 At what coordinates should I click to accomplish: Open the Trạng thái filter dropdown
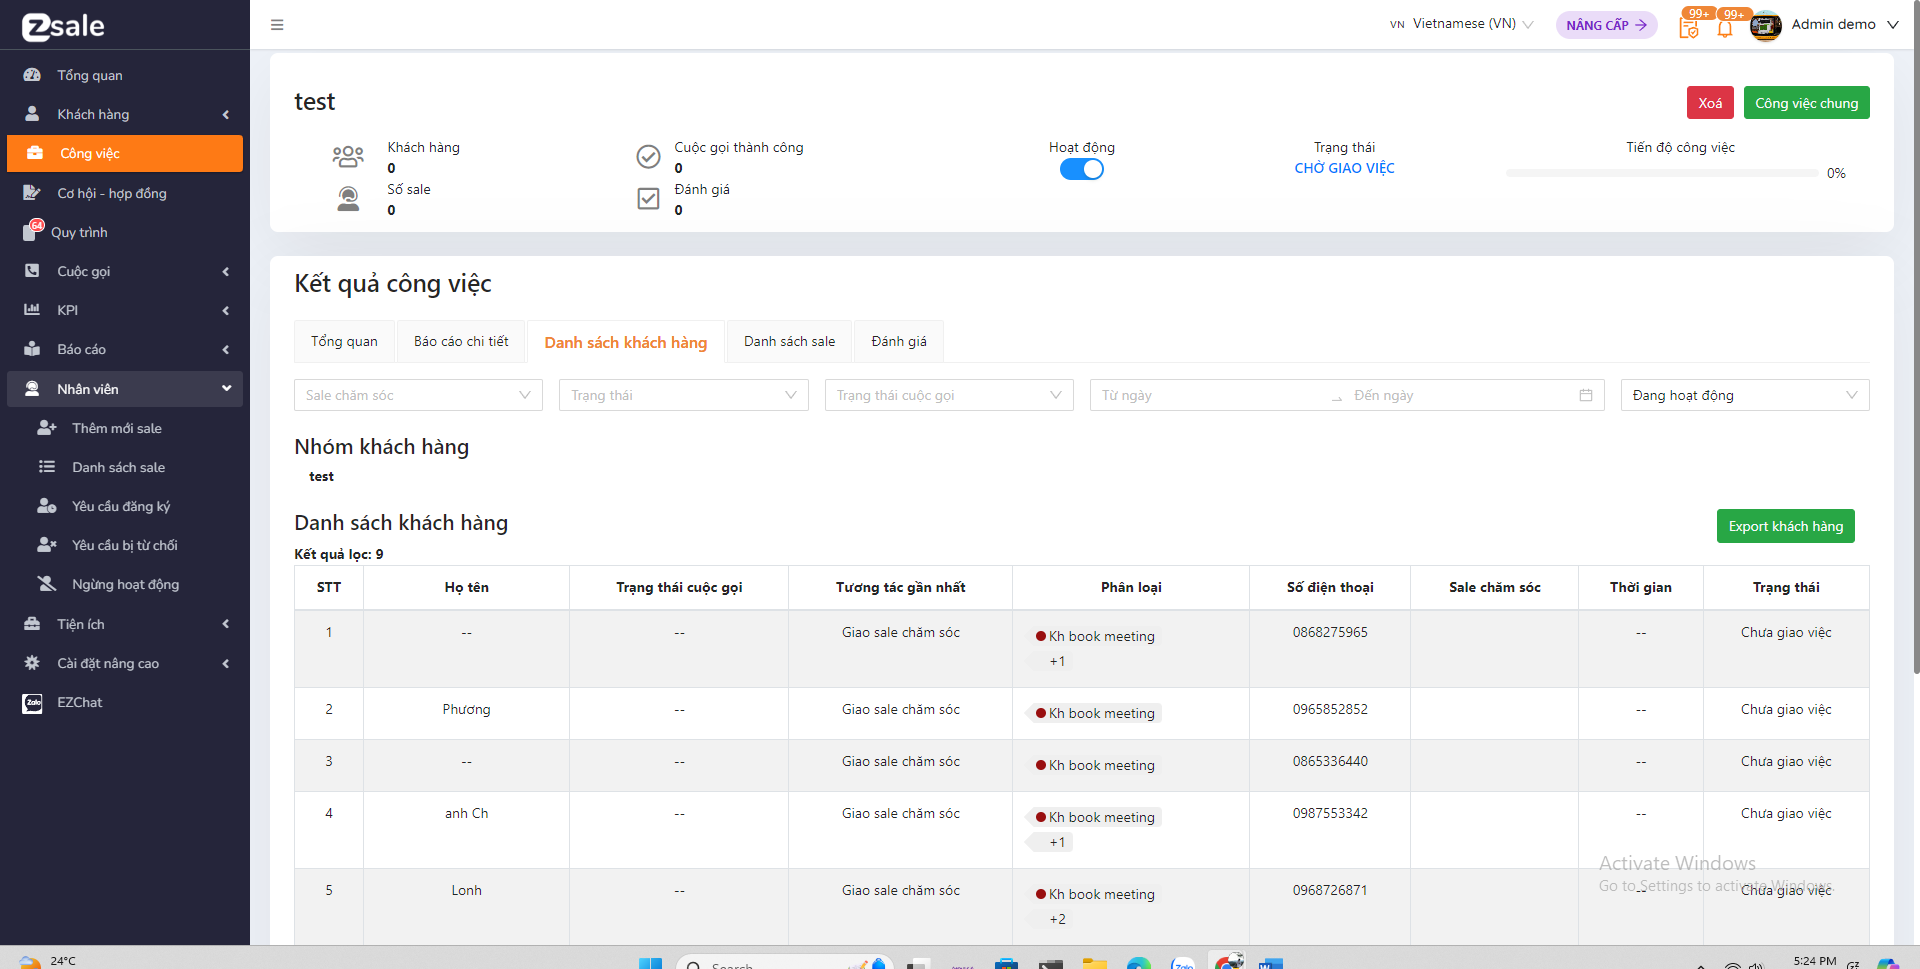684,395
